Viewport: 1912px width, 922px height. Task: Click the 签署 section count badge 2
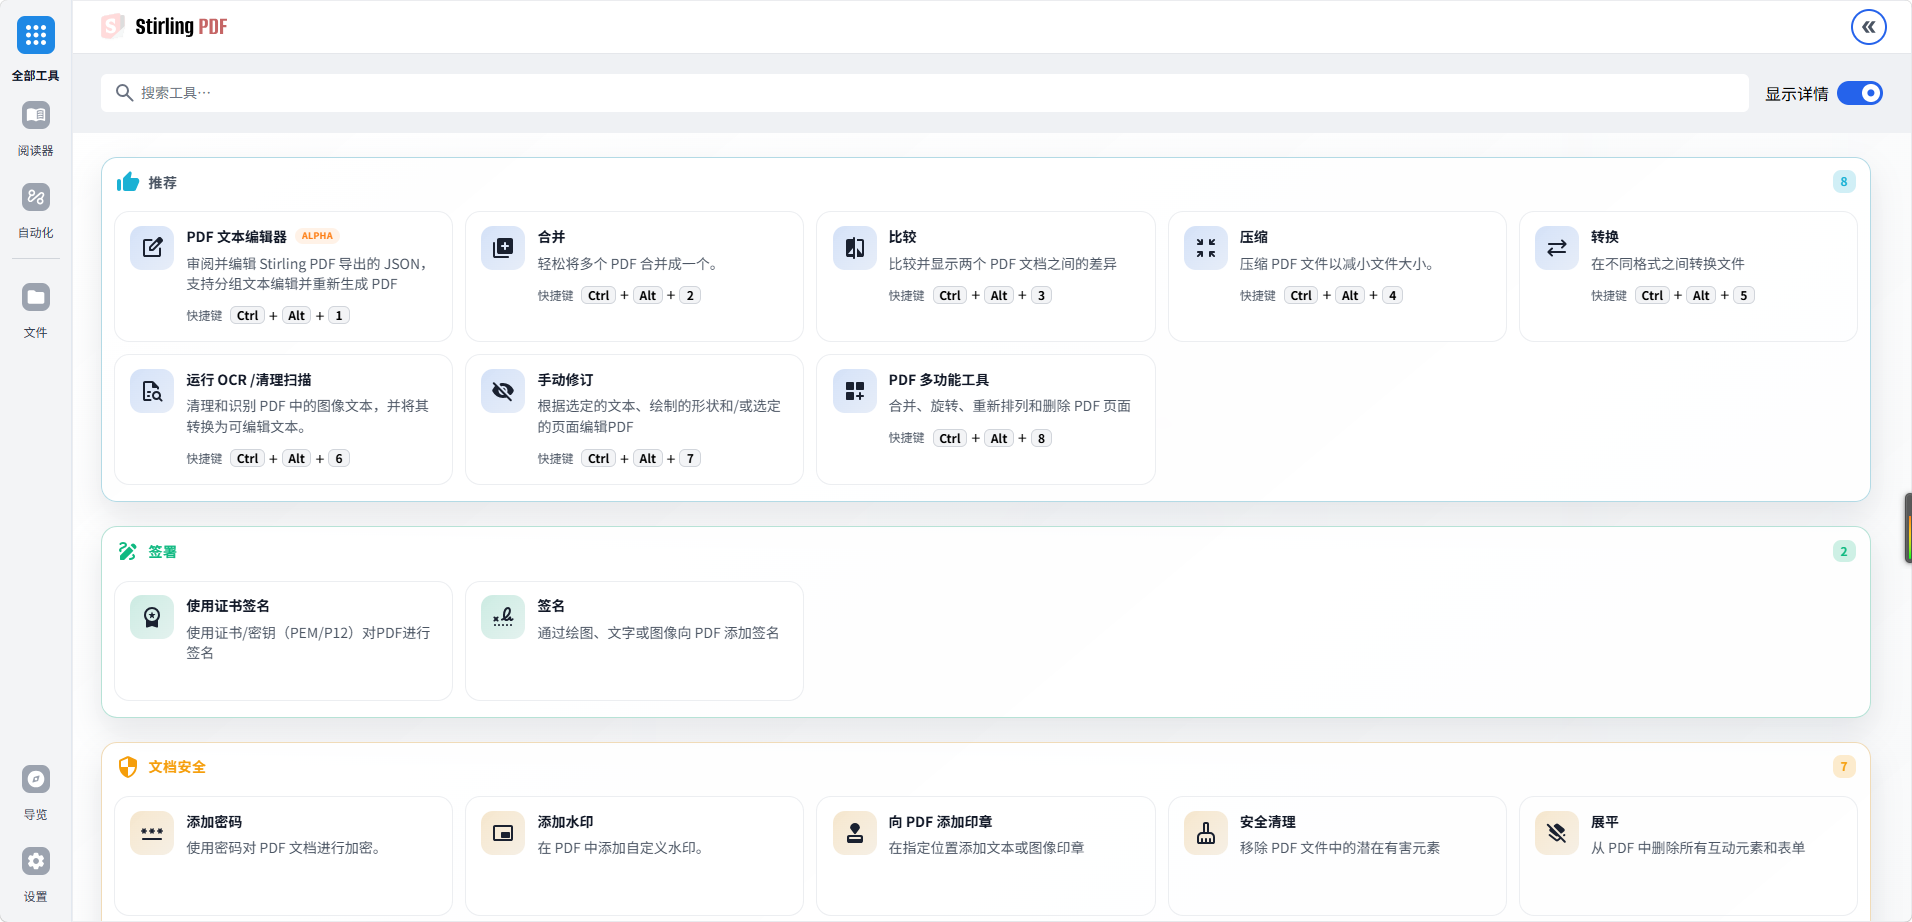1844,551
